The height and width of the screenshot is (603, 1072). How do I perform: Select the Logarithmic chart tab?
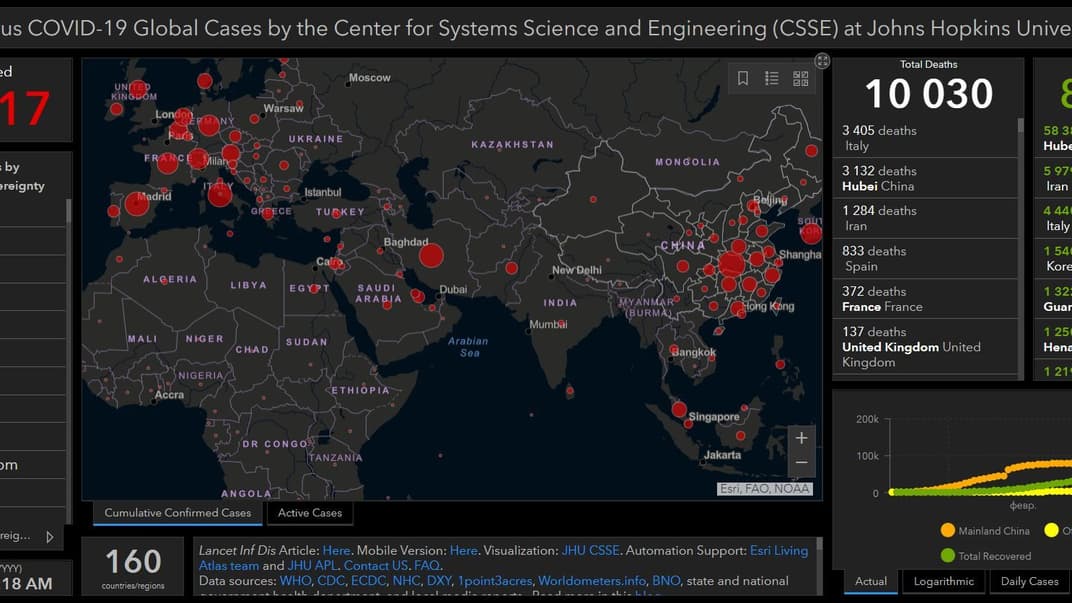(x=943, y=581)
